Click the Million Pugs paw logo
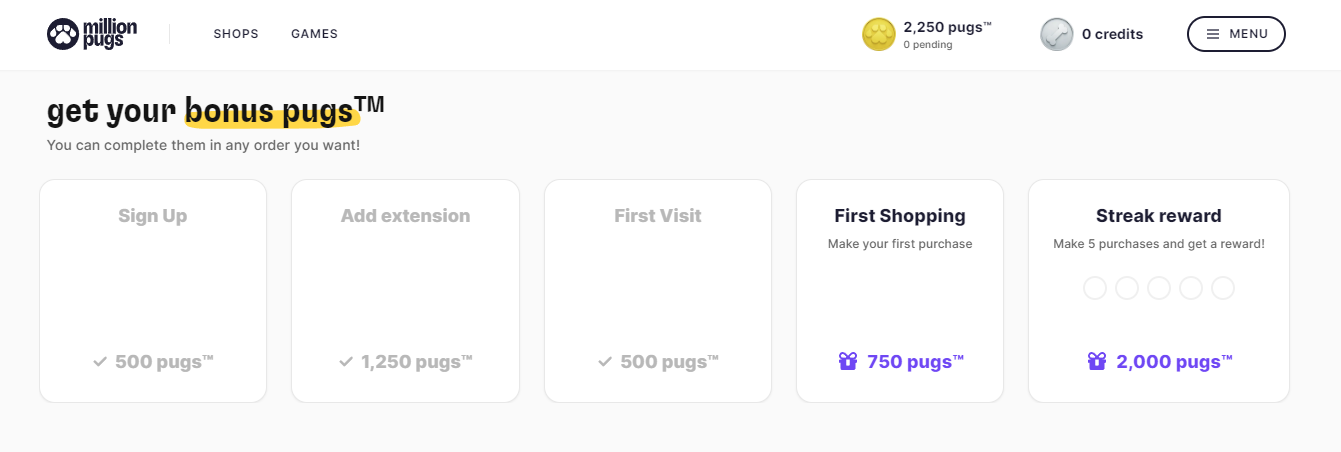This screenshot has height=452, width=1341. pos(62,34)
